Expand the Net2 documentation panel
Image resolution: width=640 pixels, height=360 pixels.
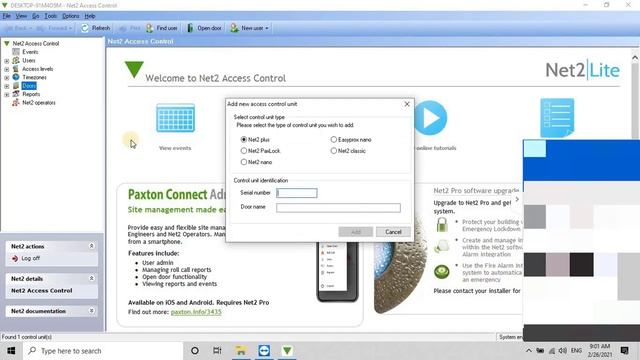pos(91,311)
